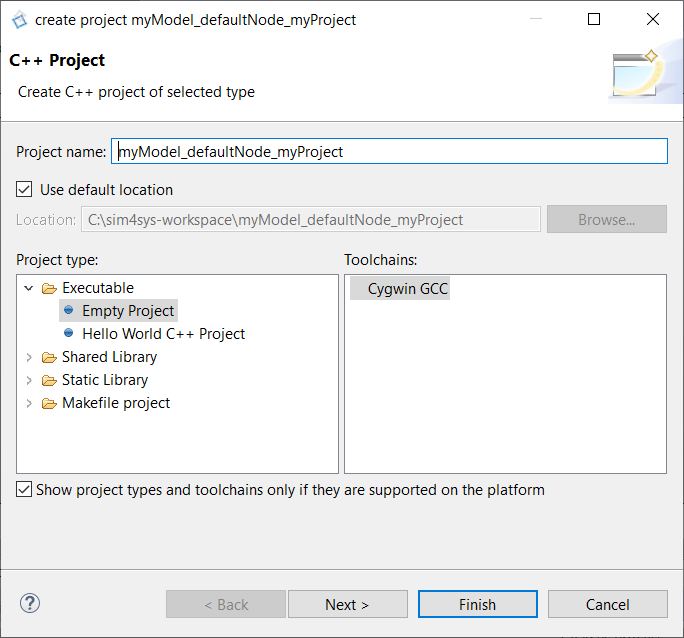Toggle Show project types only if supported checkbox
684x638 pixels.
tap(24, 489)
